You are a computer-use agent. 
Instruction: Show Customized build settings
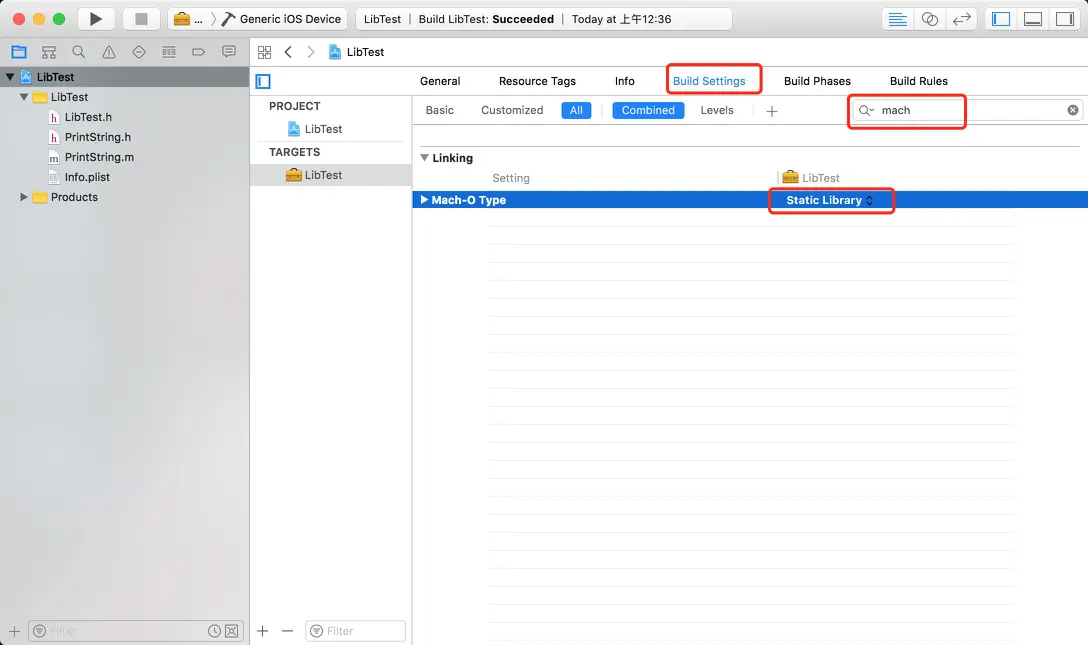512,110
